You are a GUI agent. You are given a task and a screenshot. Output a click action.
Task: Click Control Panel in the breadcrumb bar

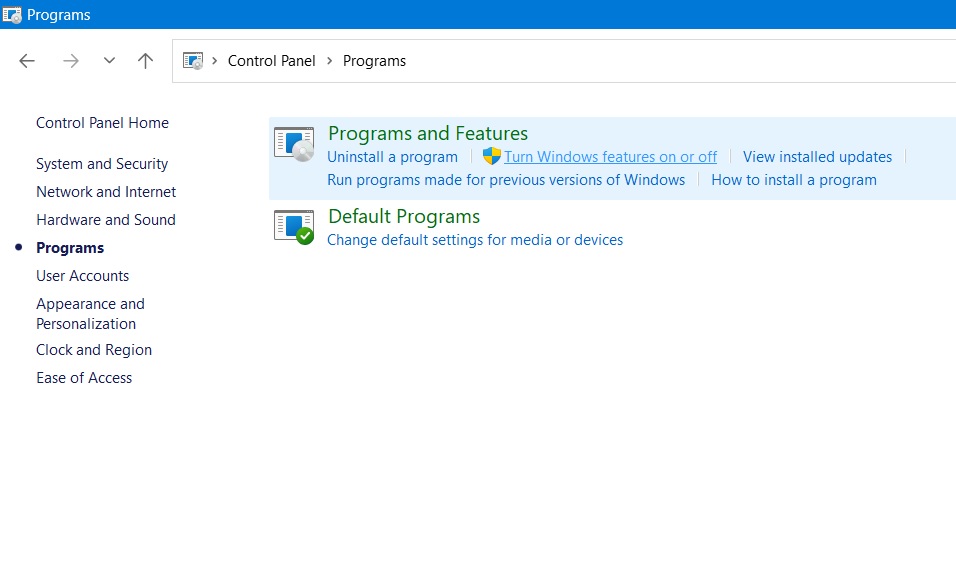point(271,60)
